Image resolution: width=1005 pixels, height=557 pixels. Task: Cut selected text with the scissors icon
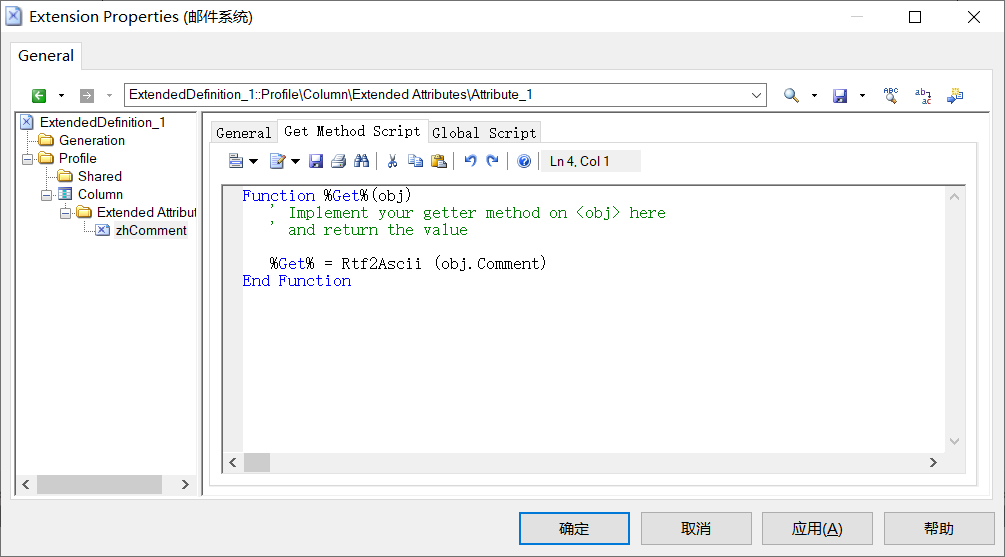tap(392, 162)
